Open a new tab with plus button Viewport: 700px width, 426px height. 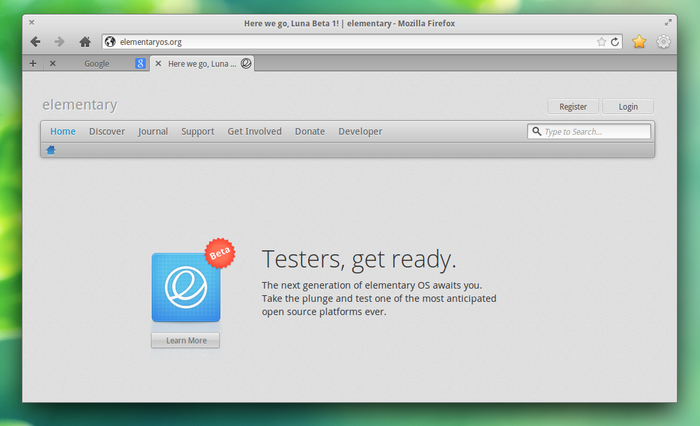(x=33, y=63)
